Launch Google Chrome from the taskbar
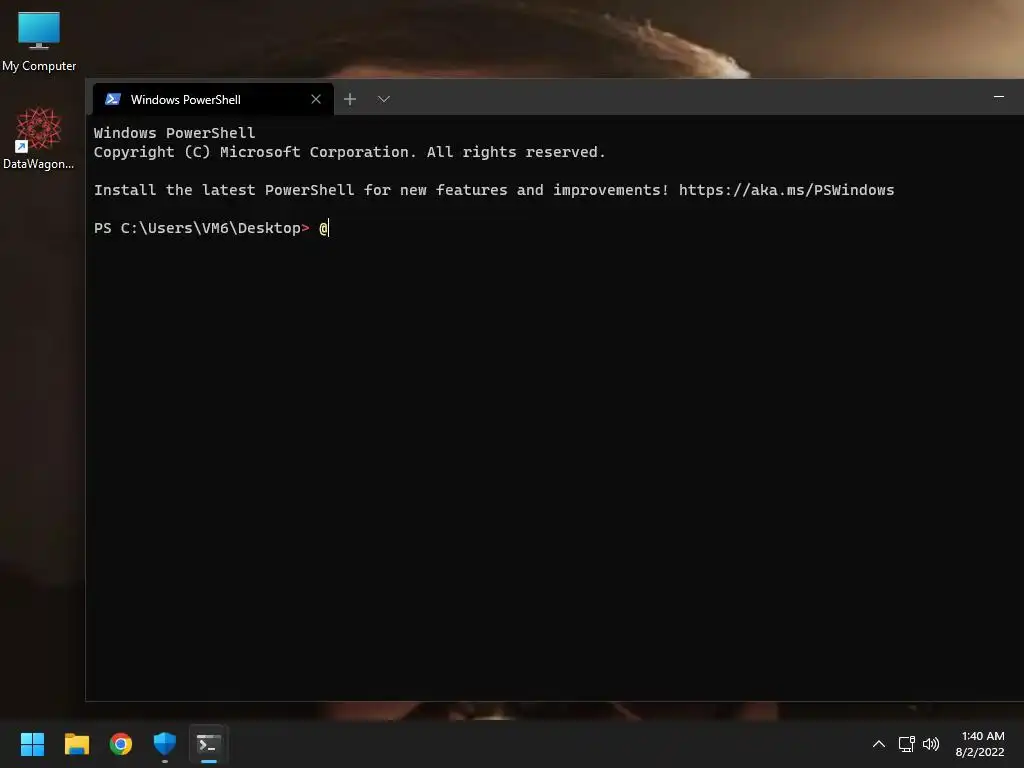This screenshot has height=768, width=1024. [x=121, y=744]
